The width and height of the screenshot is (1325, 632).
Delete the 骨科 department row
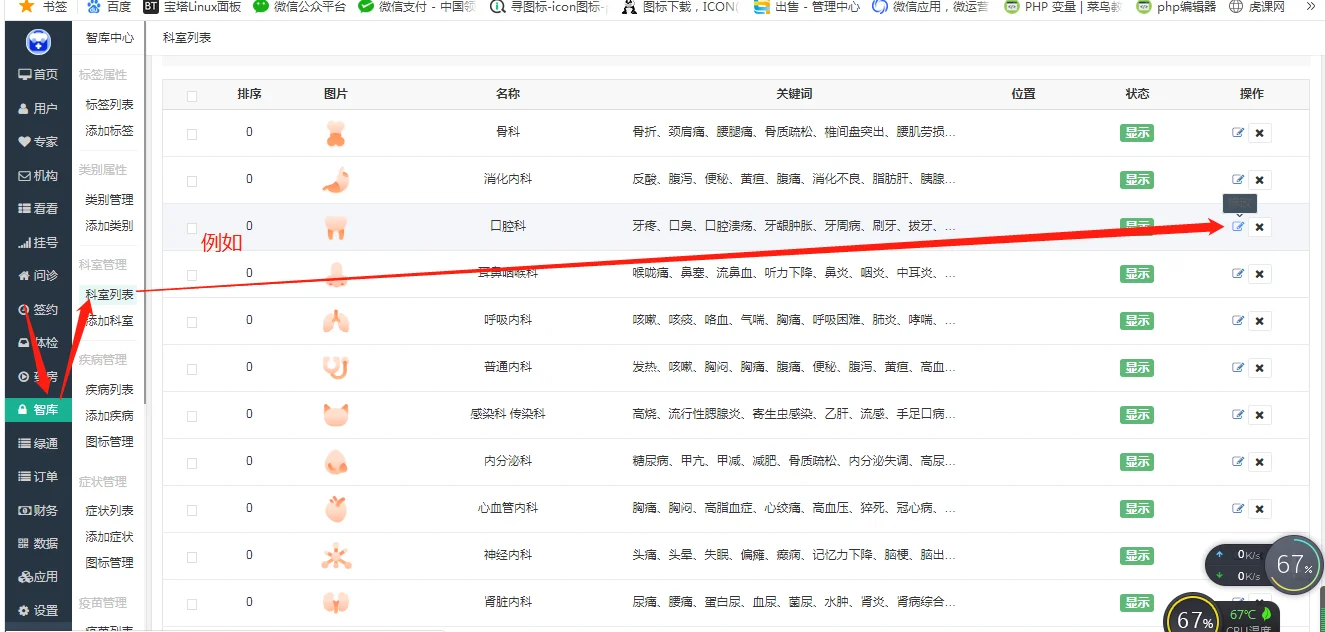(1259, 133)
